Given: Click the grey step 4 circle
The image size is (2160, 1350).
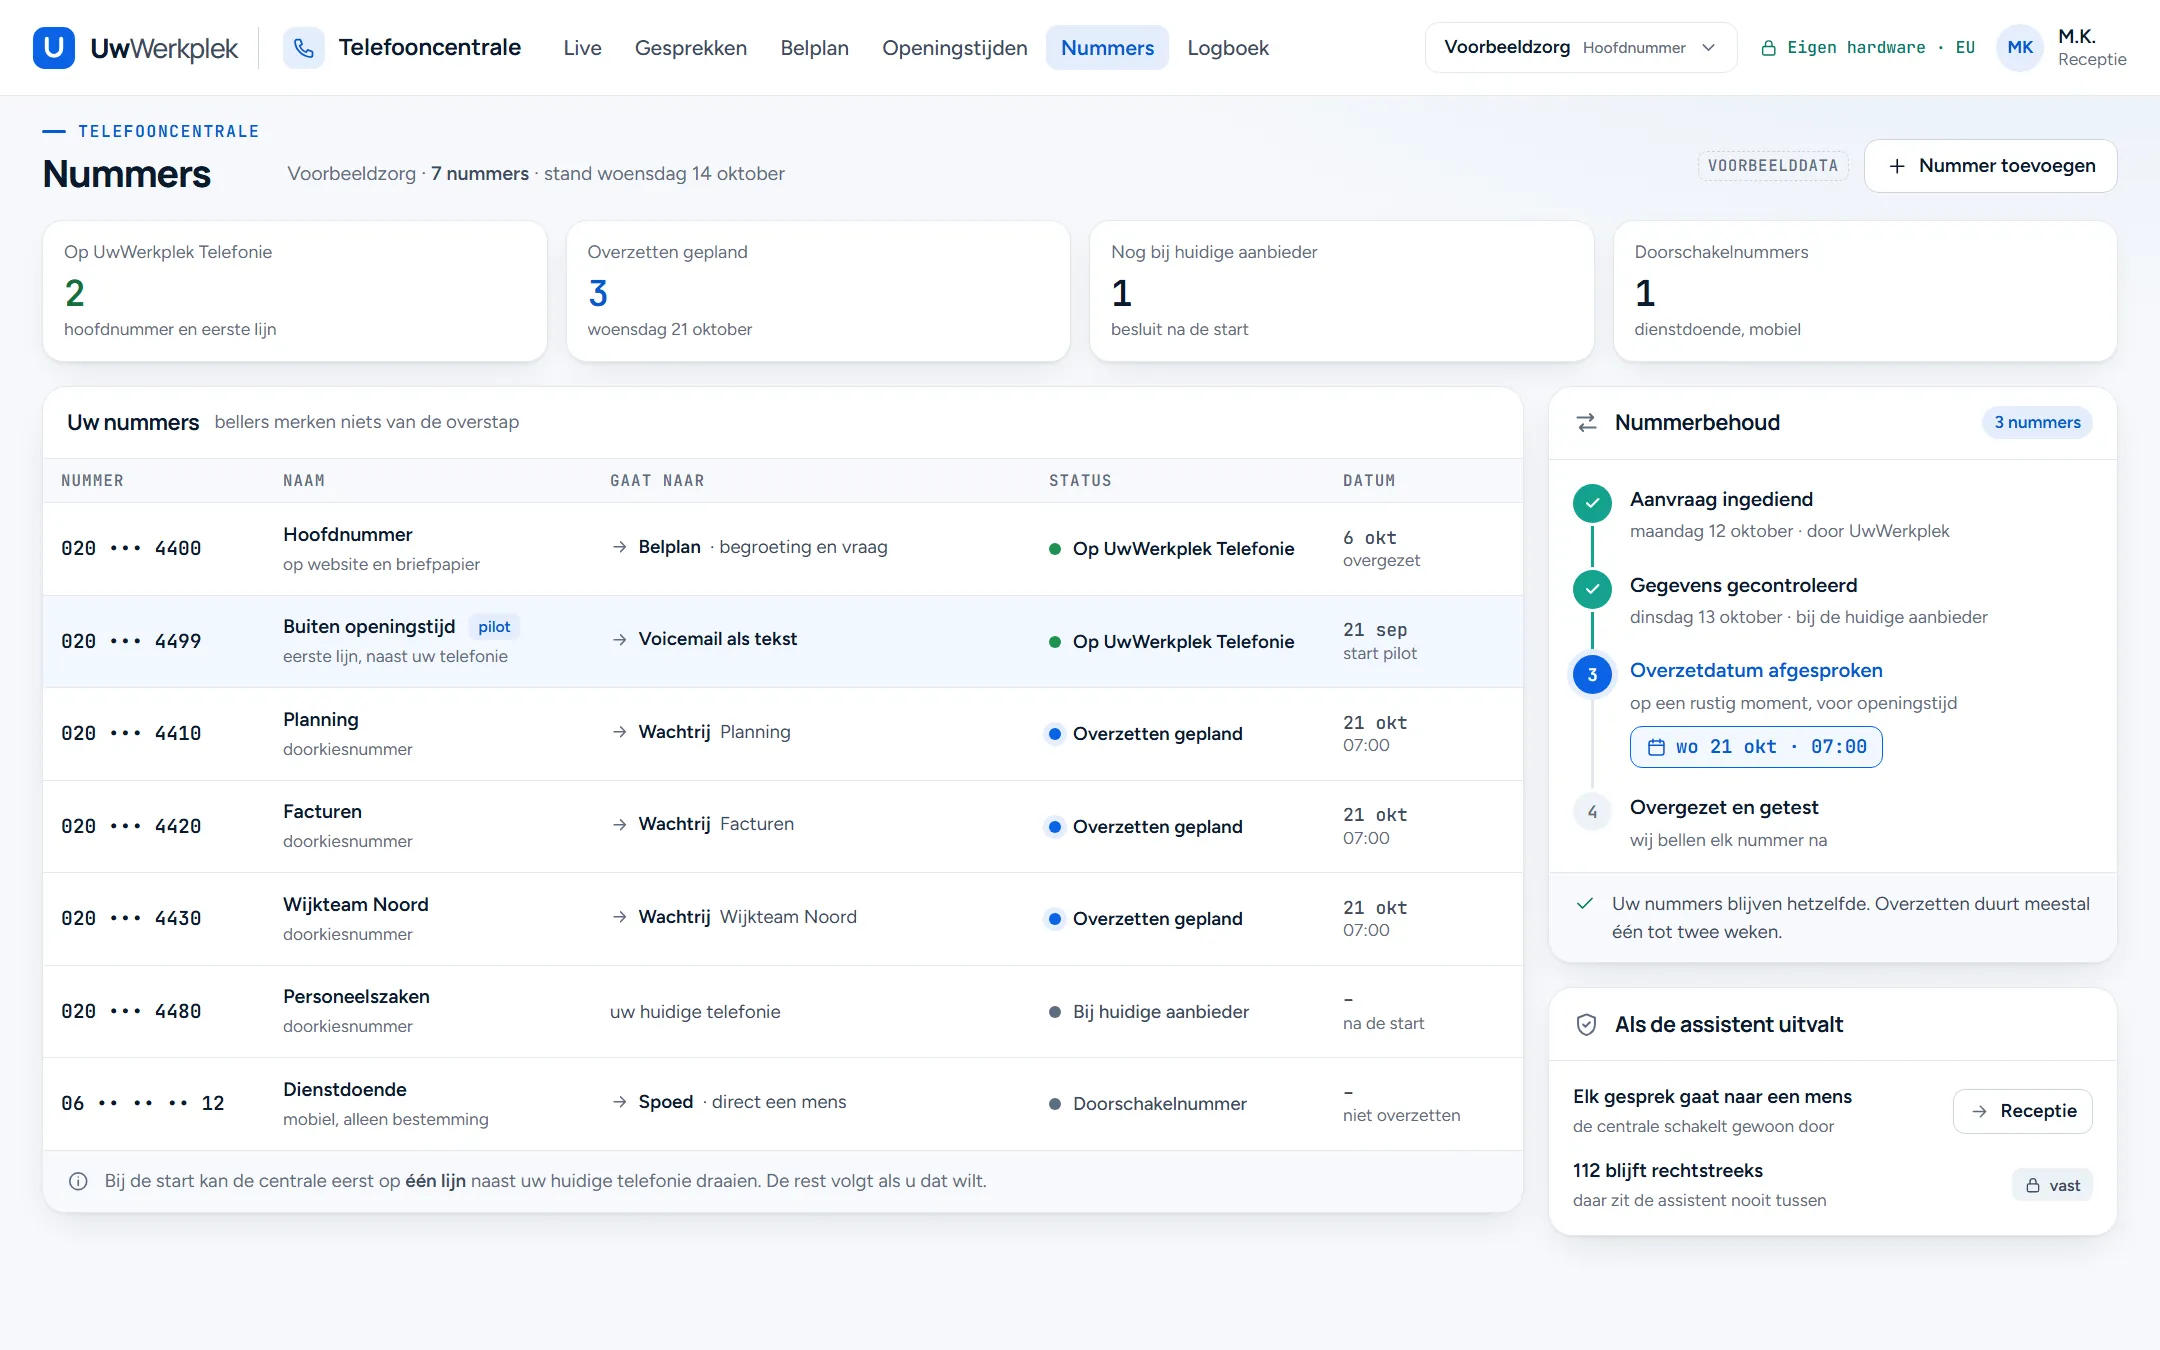Looking at the screenshot, I should pyautogui.click(x=1592, y=812).
